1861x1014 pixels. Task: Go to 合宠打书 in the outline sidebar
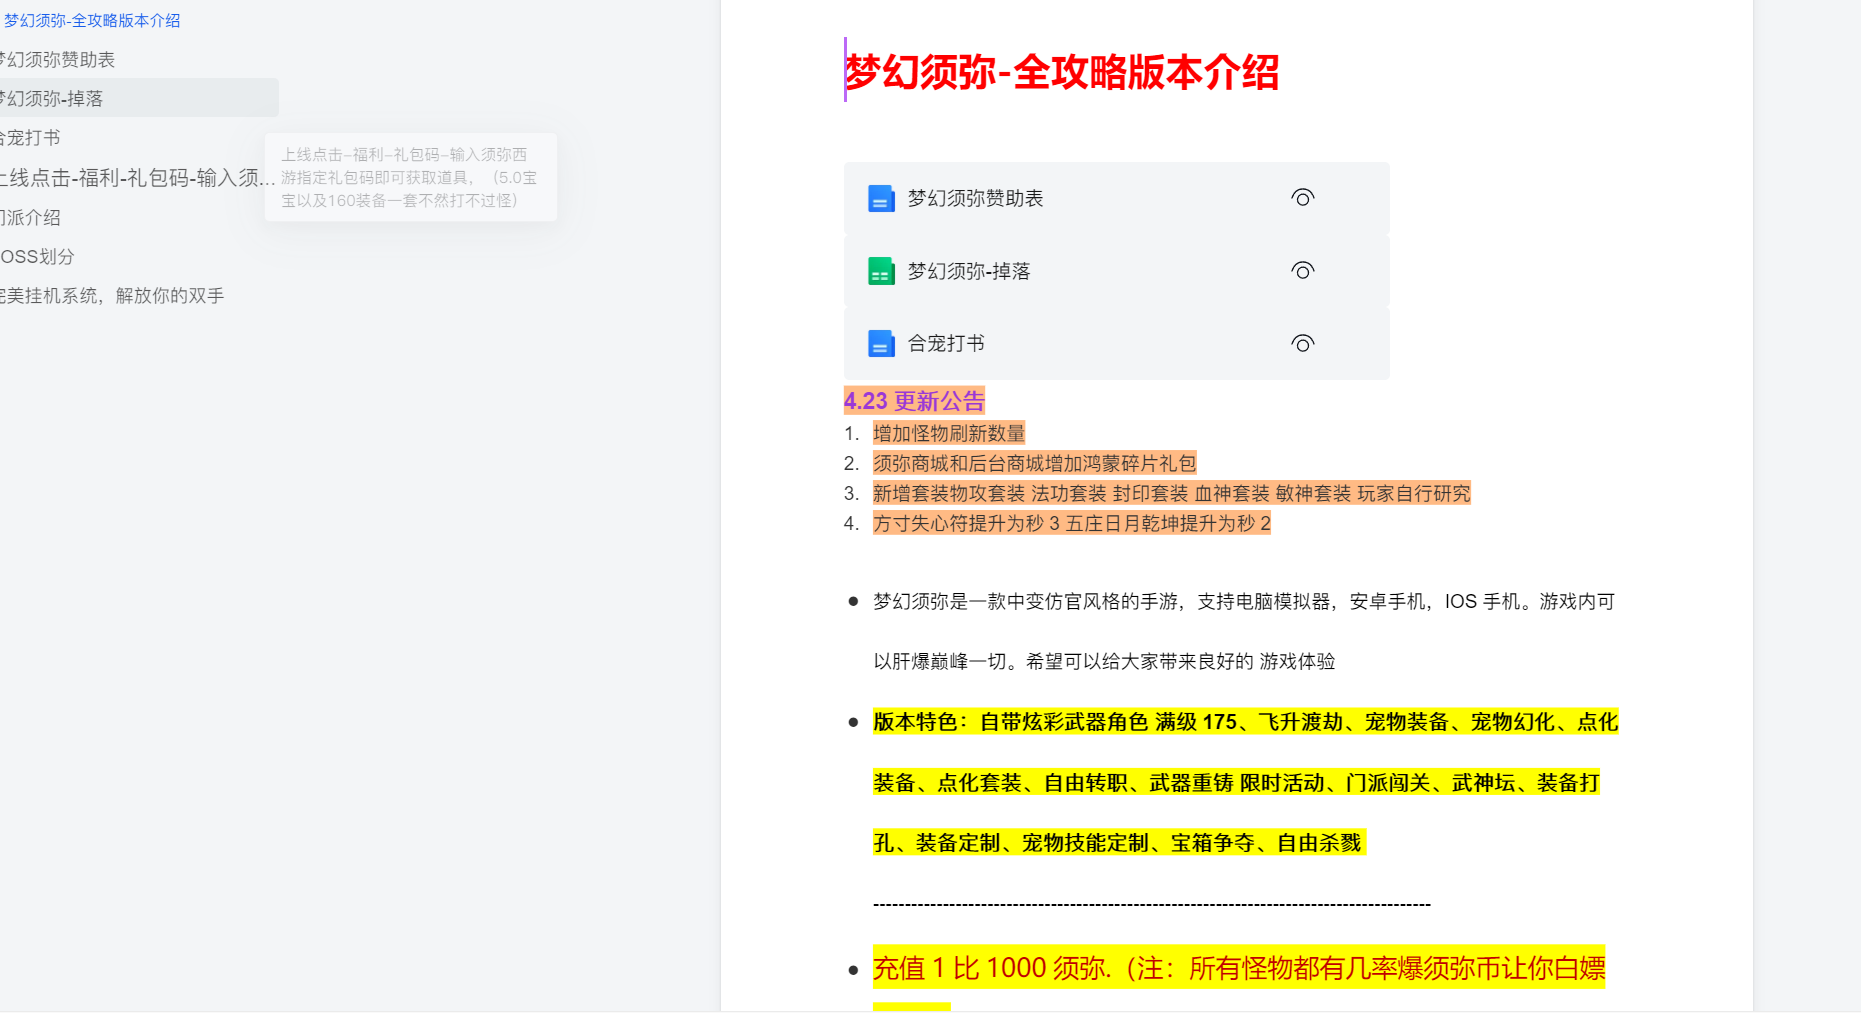tap(32, 138)
